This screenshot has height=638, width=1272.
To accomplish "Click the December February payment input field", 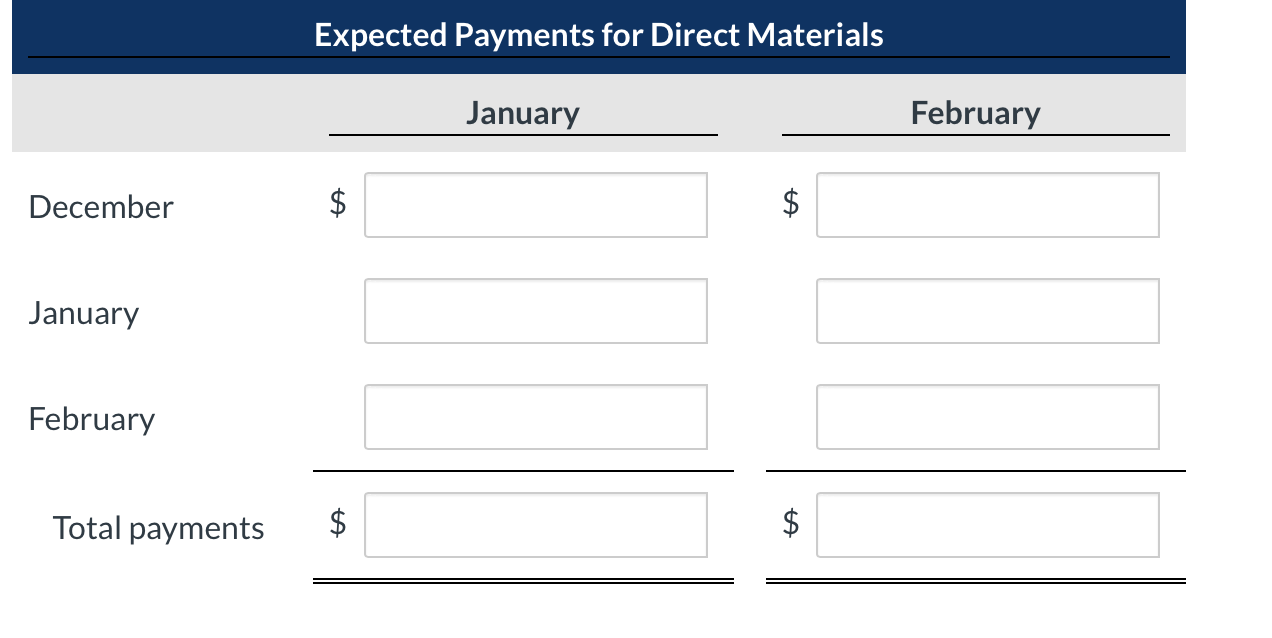I will click(x=987, y=205).
